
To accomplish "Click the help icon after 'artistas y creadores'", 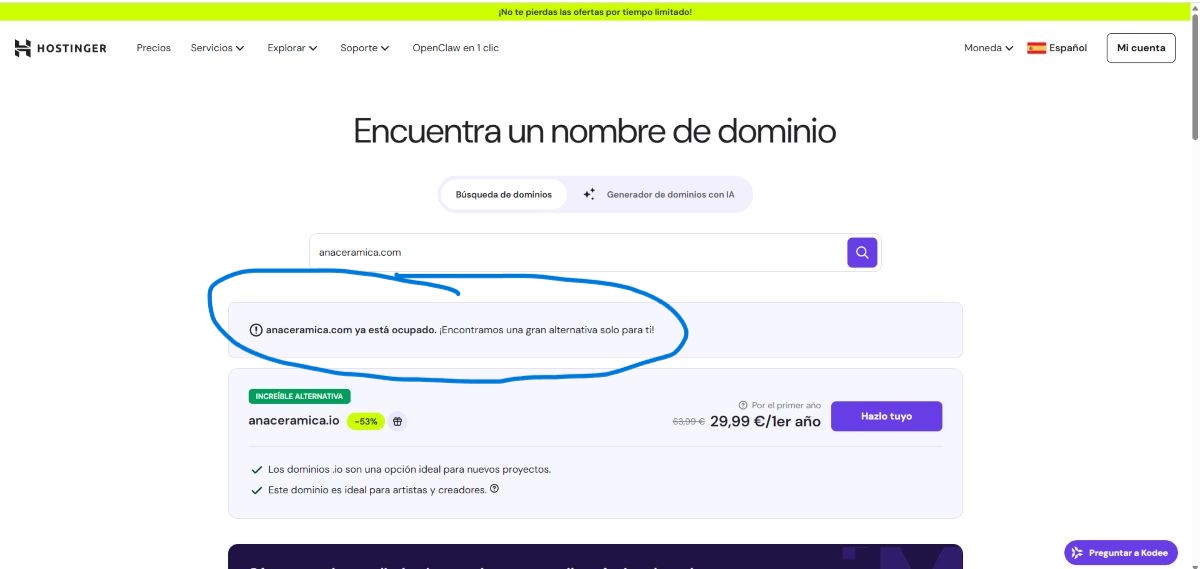I will [494, 489].
